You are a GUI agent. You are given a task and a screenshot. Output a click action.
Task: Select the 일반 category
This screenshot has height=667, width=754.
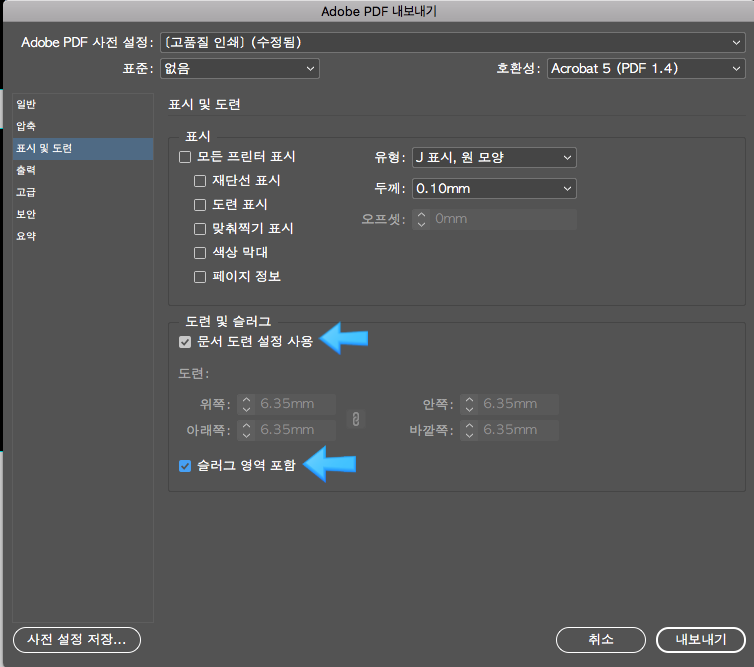coord(83,104)
